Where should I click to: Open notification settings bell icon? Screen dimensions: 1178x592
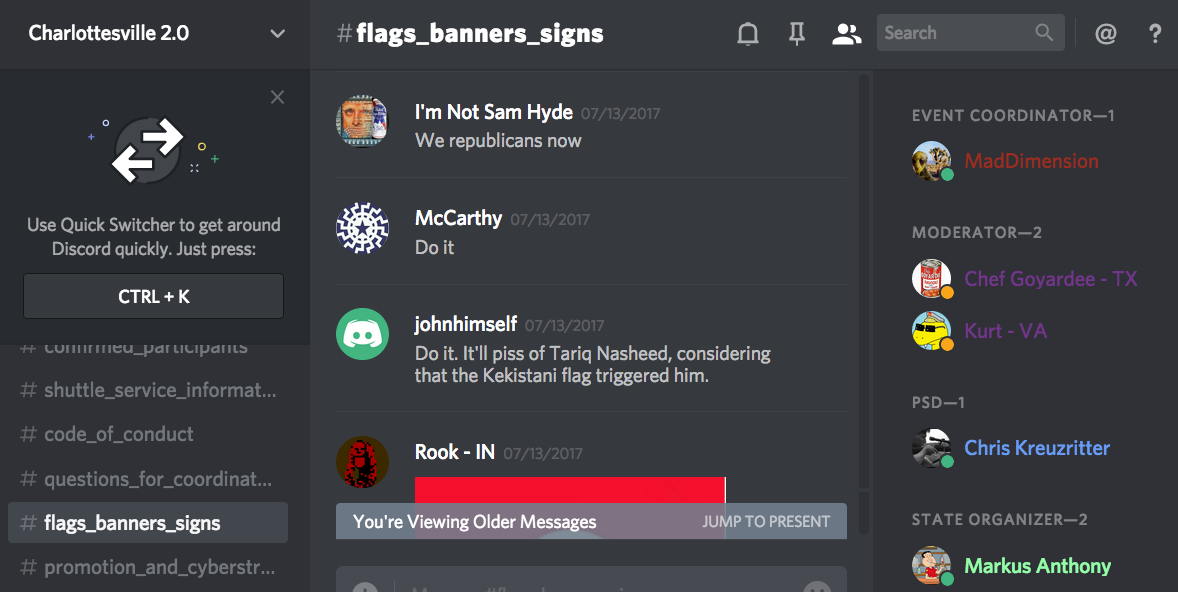point(748,33)
